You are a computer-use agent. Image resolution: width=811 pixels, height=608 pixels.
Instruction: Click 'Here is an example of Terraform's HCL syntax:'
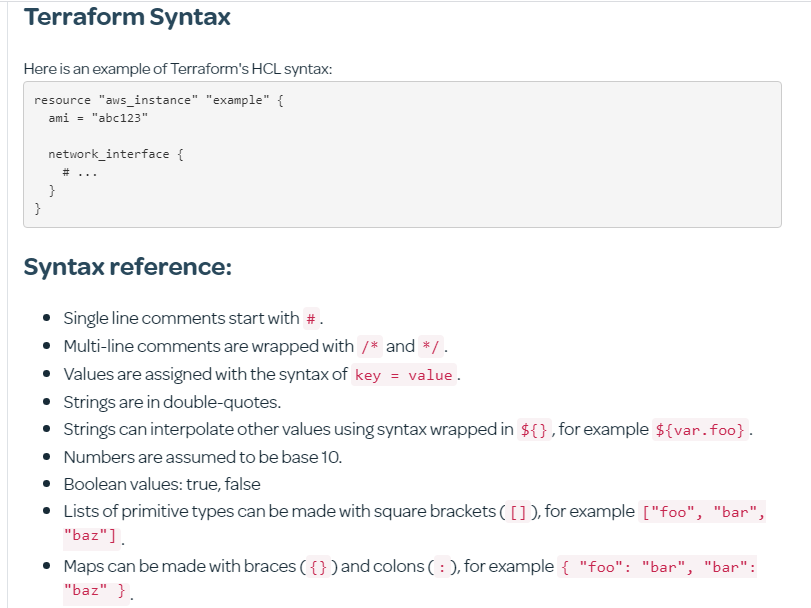[x=178, y=69]
